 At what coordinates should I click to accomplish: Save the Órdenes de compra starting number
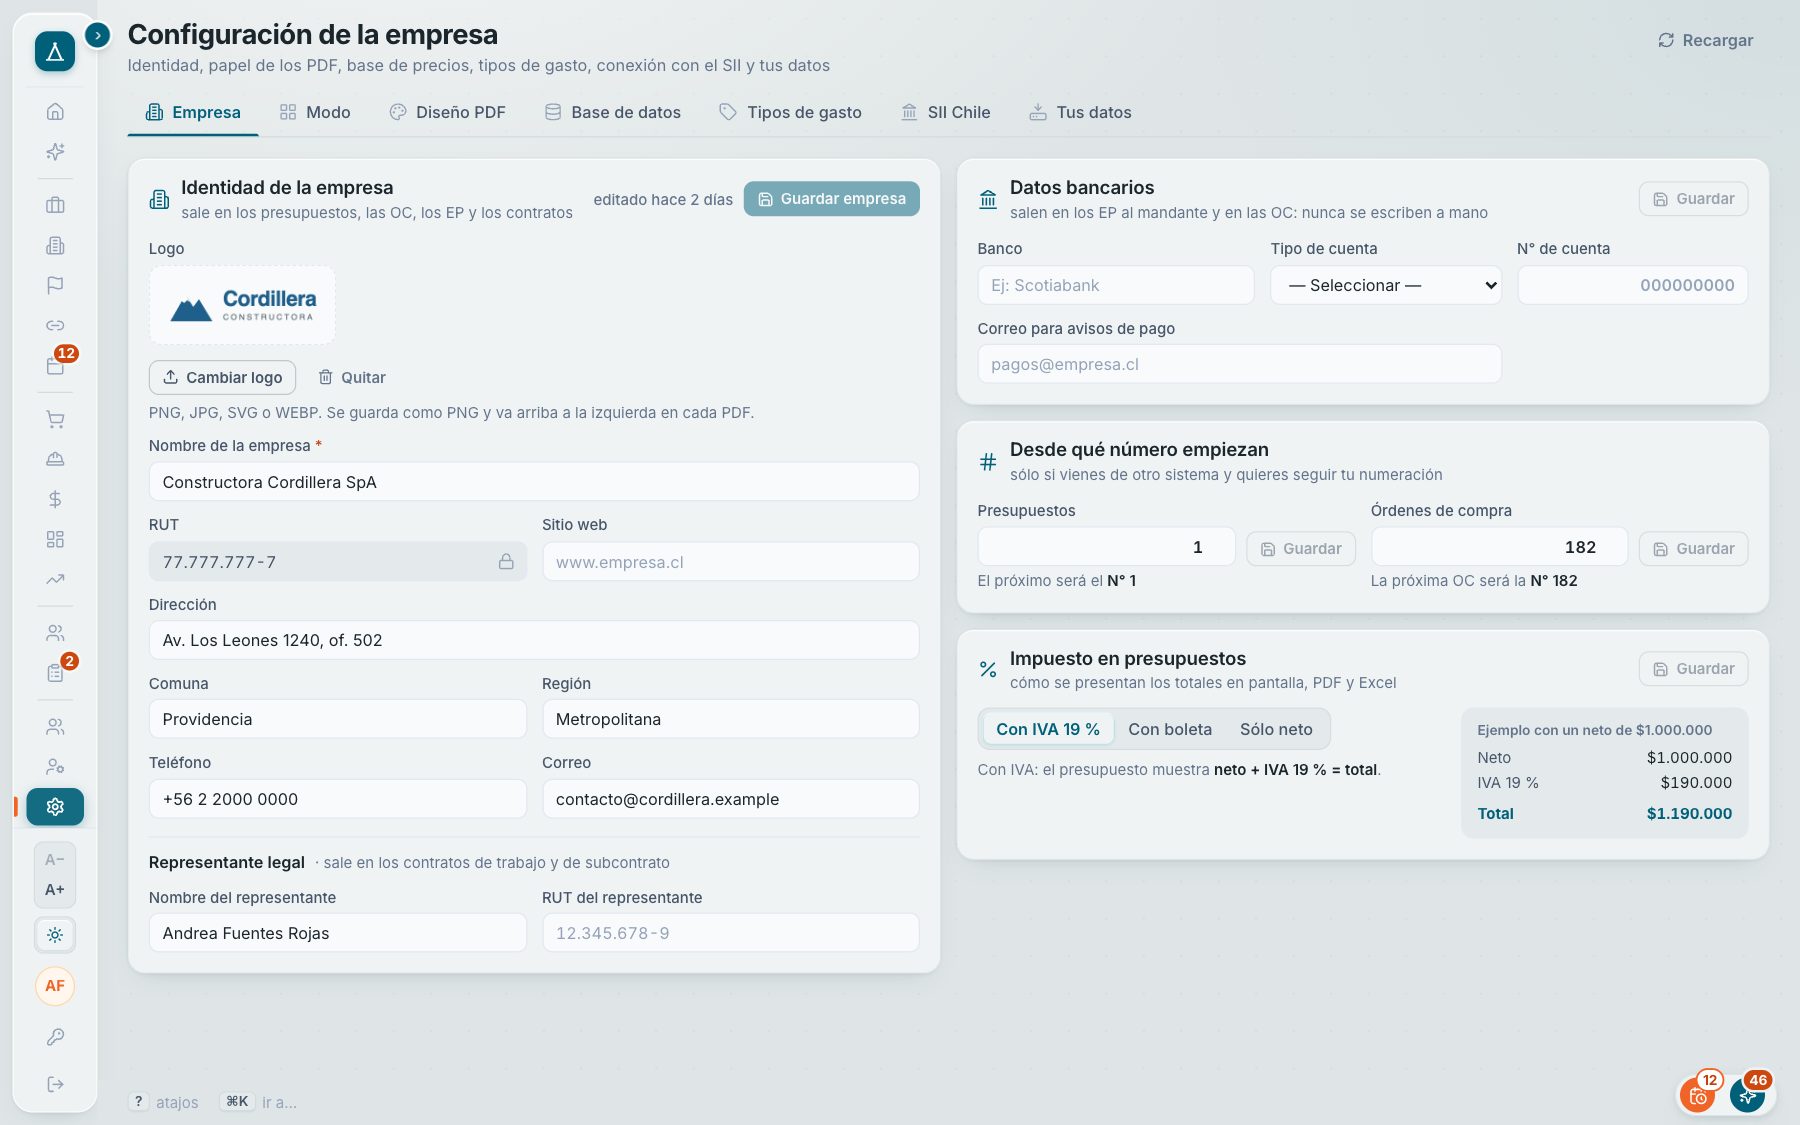tap(1693, 549)
